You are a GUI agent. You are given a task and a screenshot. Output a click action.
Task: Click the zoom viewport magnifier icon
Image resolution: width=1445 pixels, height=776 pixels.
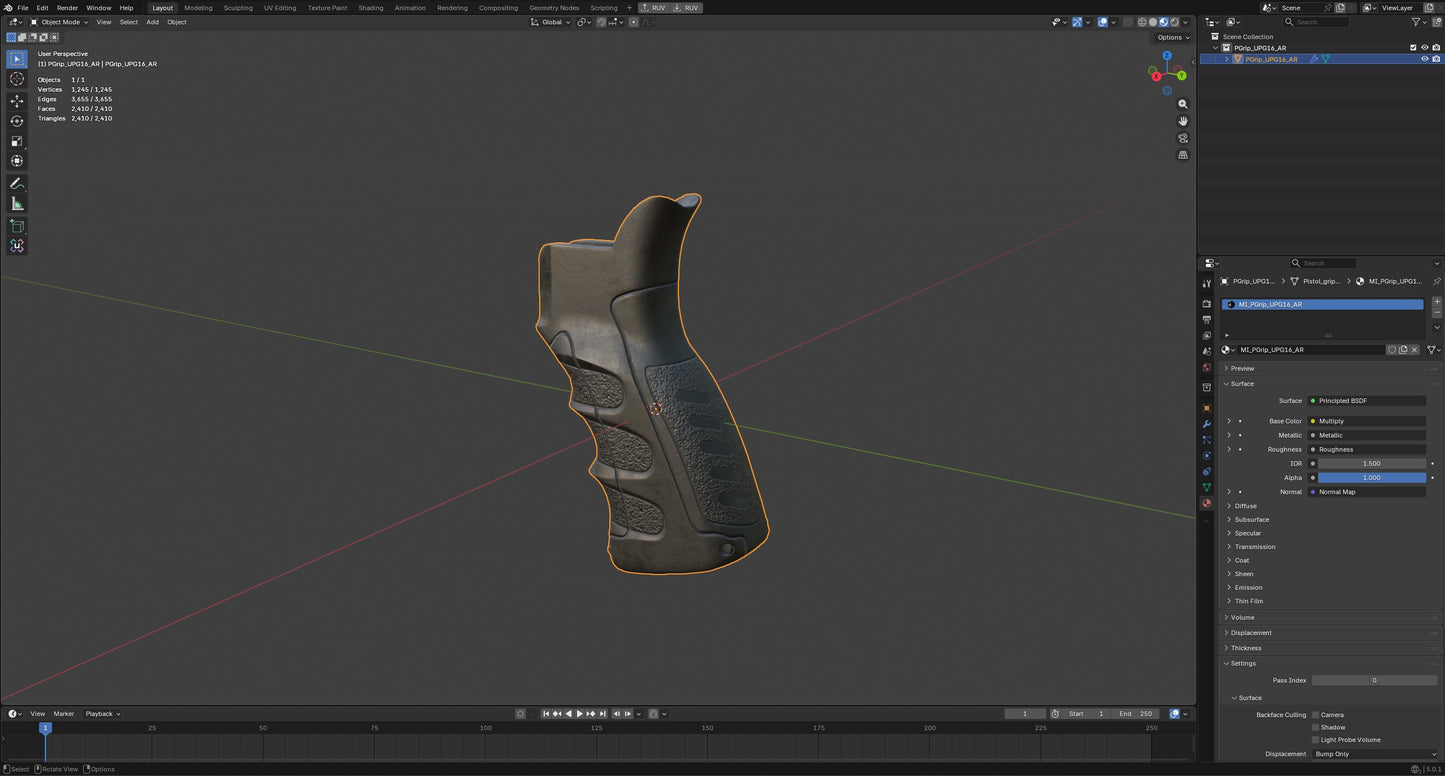1183,104
